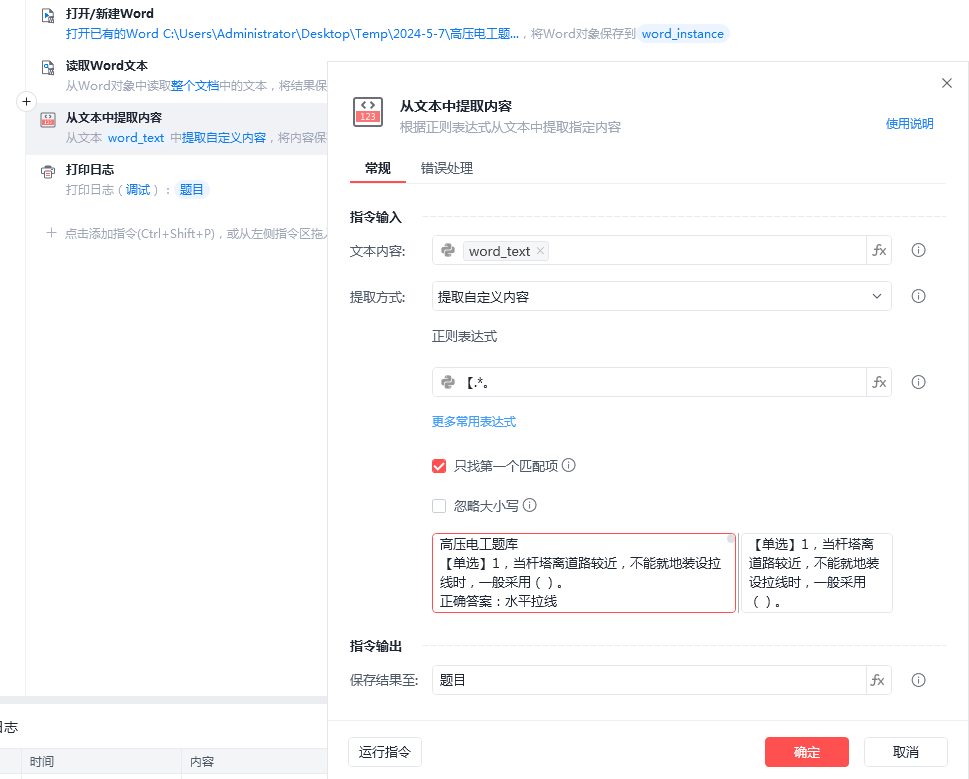Click help icon beside 只找第一个匹配项

[569, 465]
